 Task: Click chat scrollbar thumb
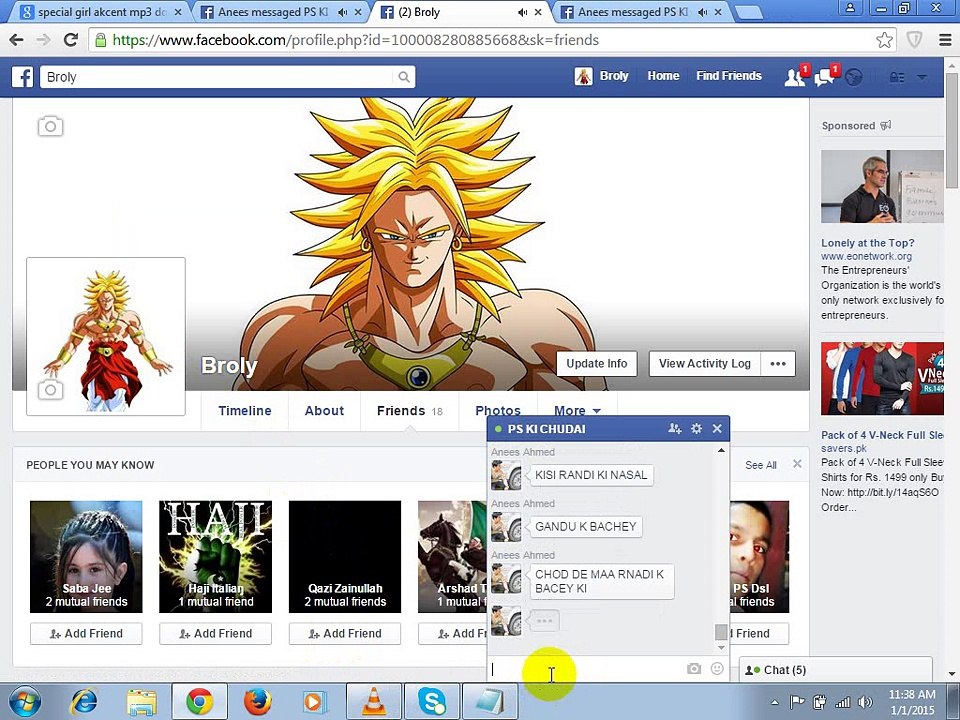[721, 632]
